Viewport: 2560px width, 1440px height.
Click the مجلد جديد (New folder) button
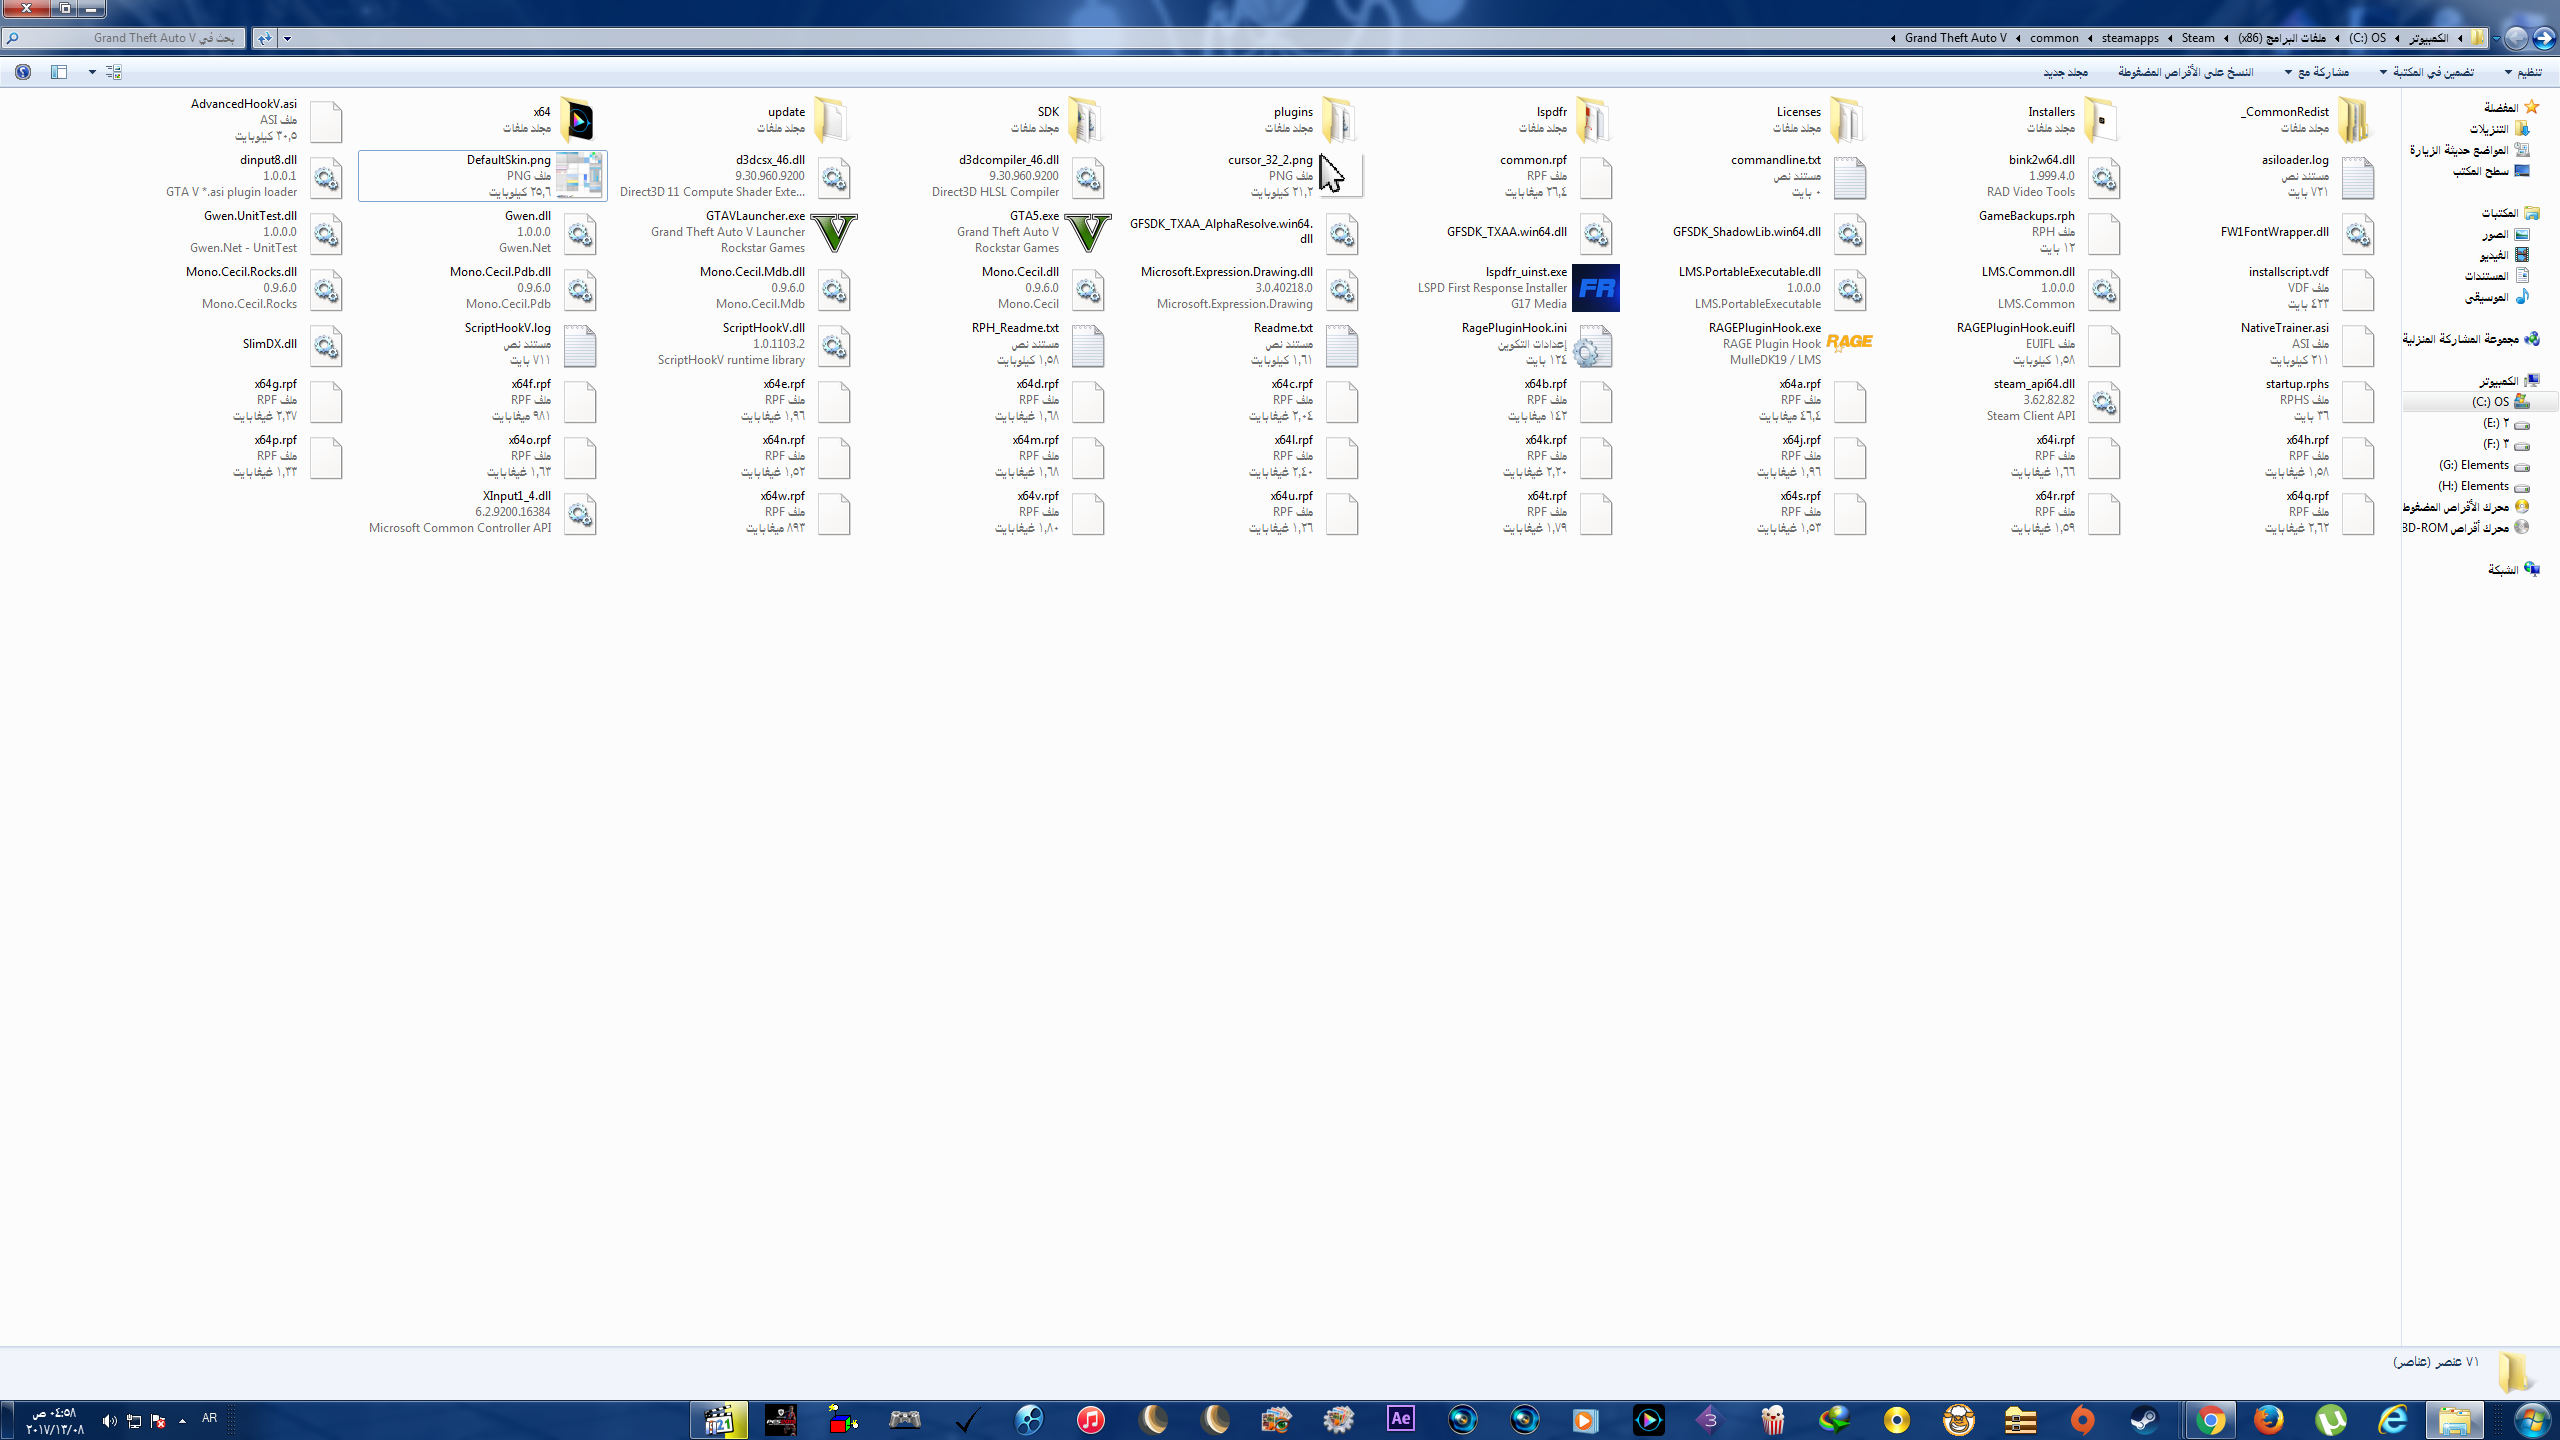tap(2065, 72)
